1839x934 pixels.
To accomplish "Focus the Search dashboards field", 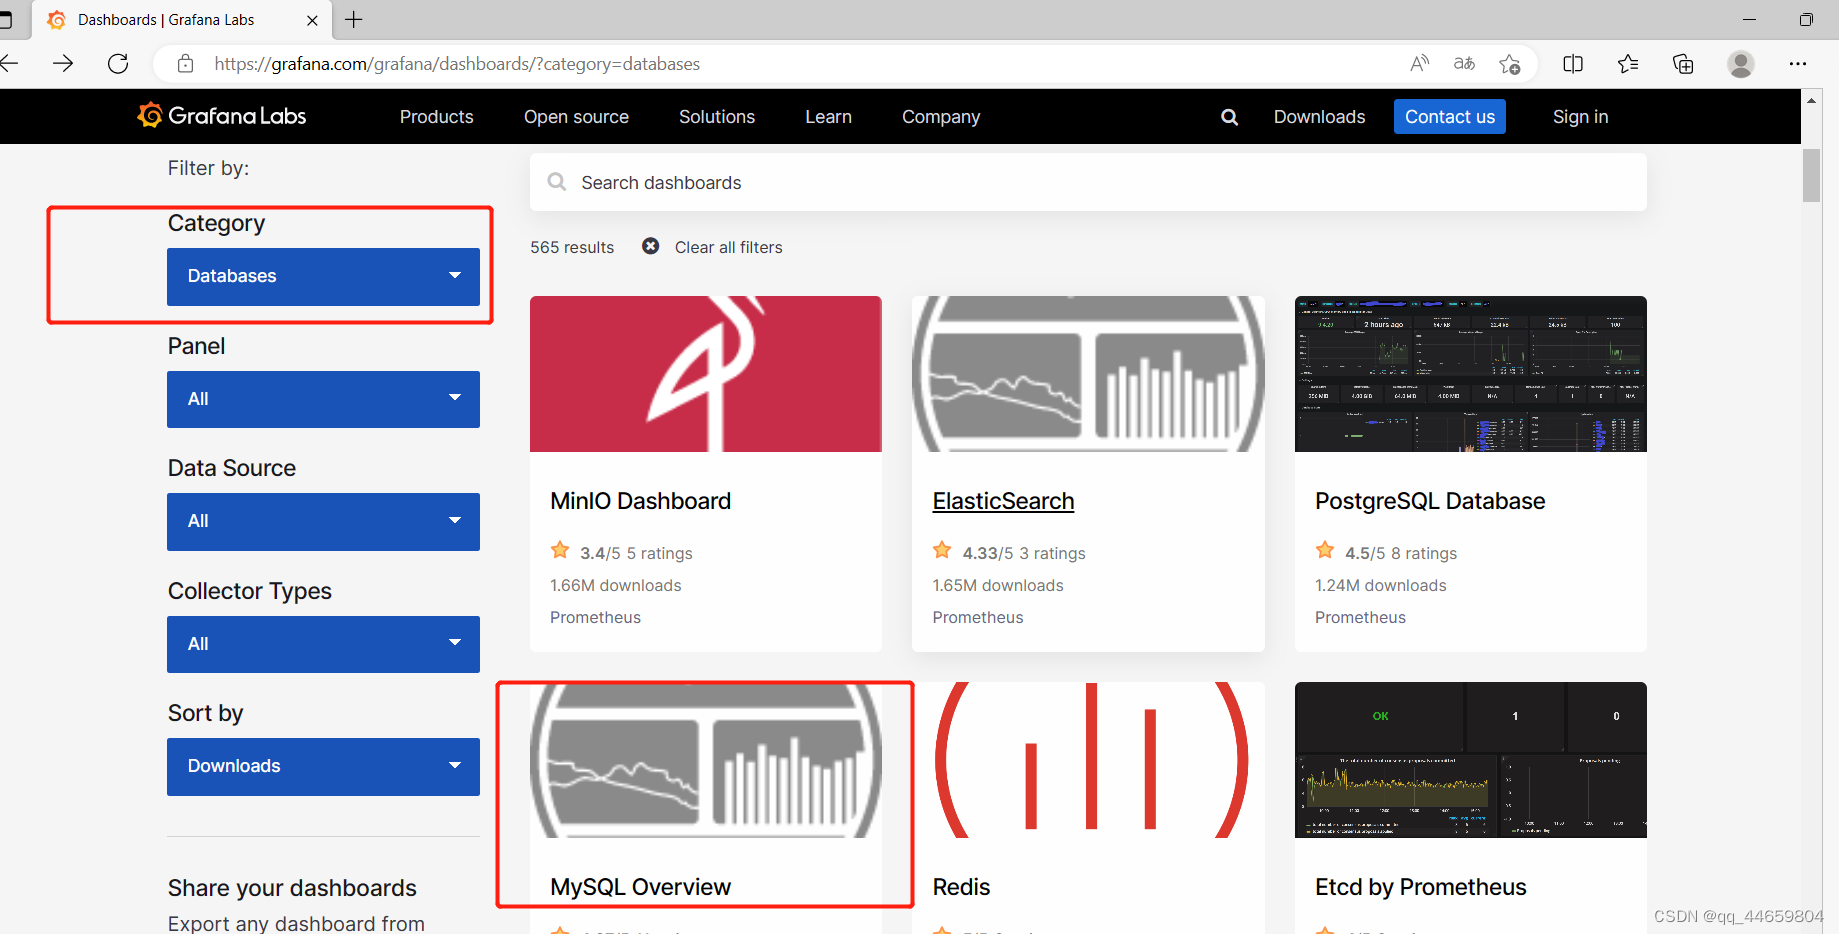I will tap(1088, 182).
